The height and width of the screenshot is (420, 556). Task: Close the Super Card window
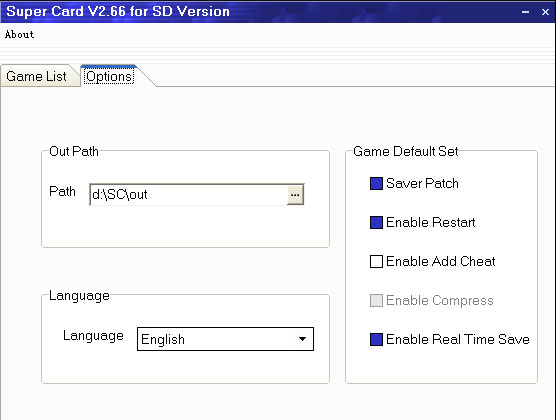[x=545, y=12]
